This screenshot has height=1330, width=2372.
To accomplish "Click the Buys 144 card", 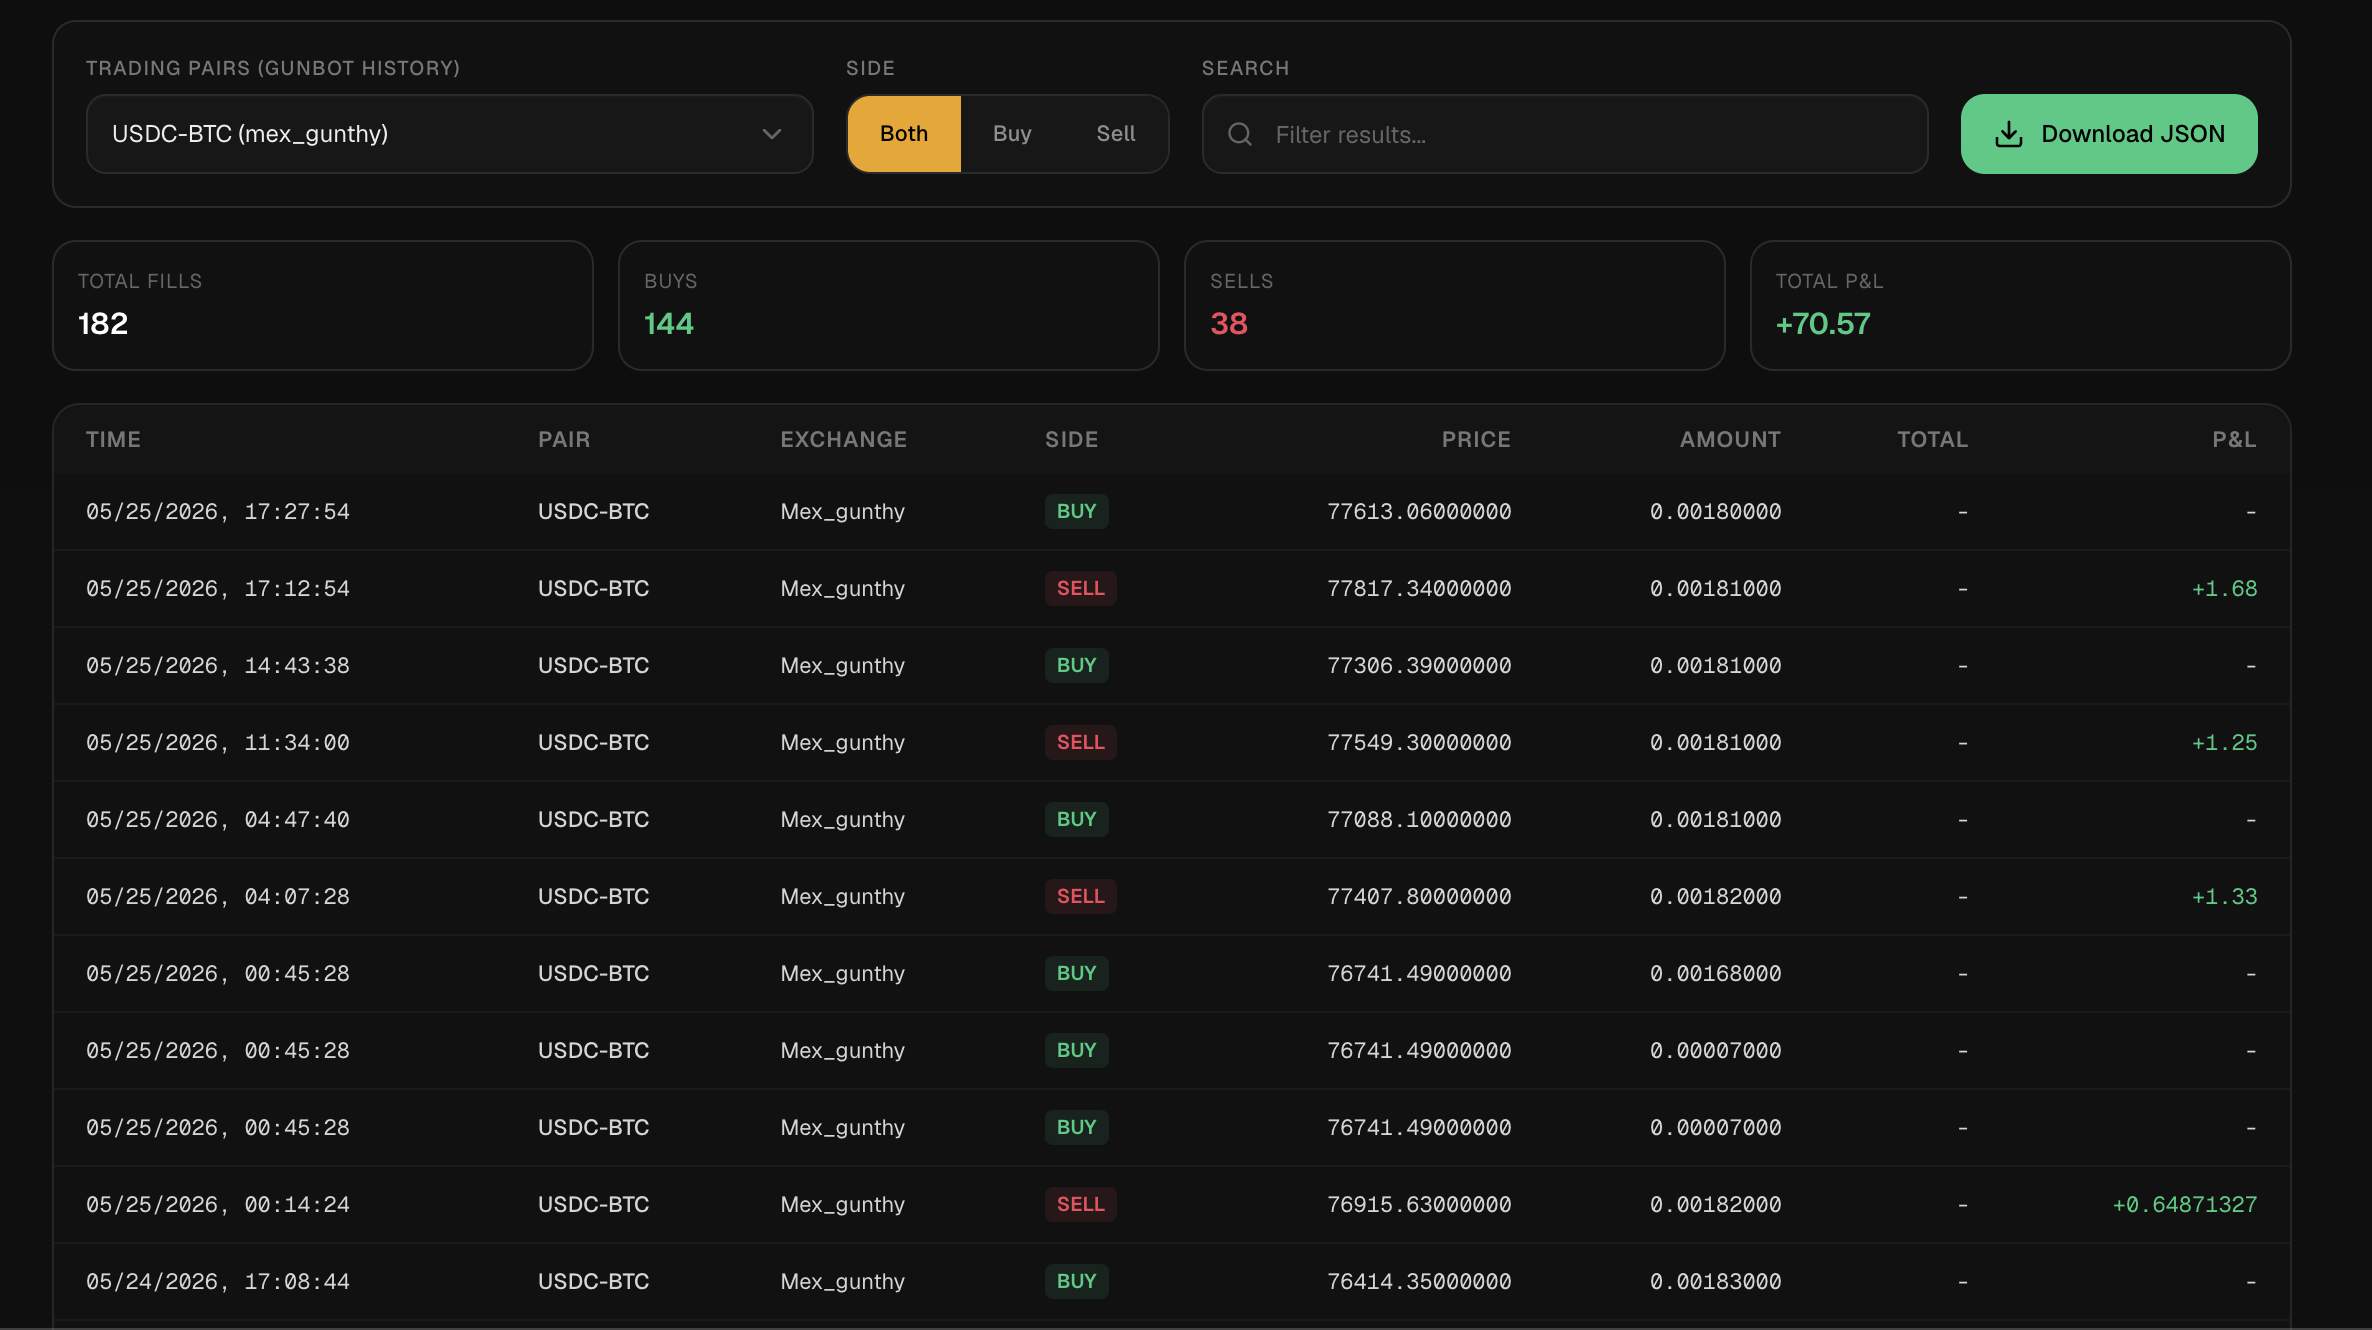I will point(889,305).
